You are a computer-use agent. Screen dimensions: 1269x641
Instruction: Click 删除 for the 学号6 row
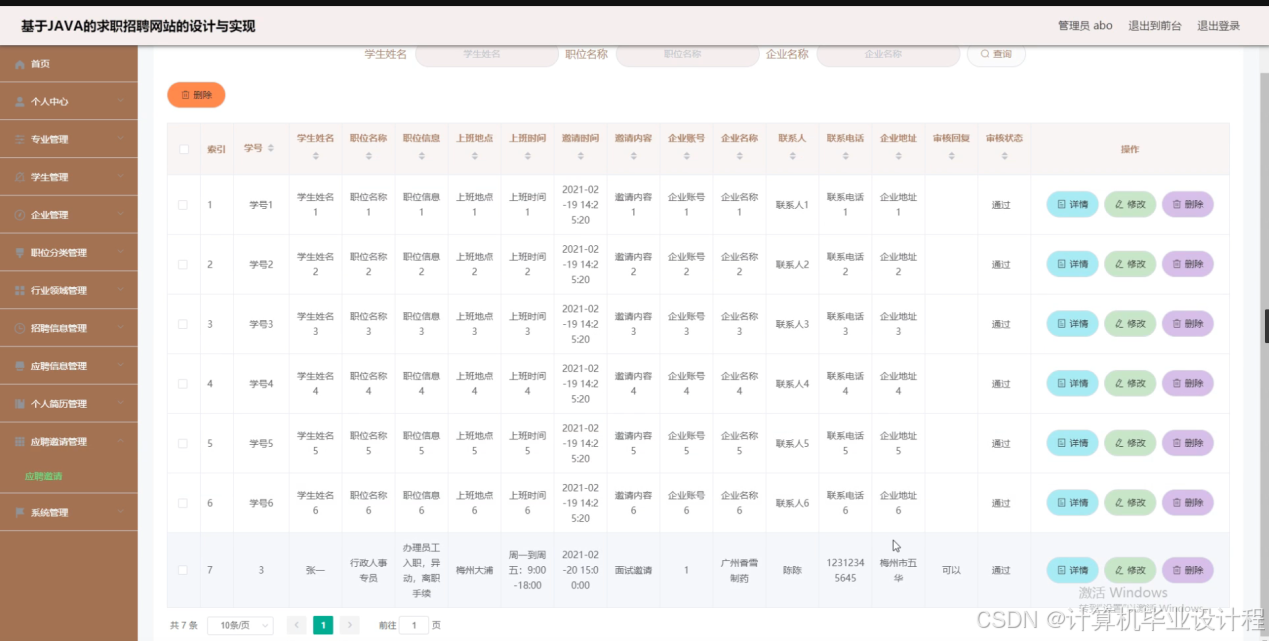[x=1188, y=503]
